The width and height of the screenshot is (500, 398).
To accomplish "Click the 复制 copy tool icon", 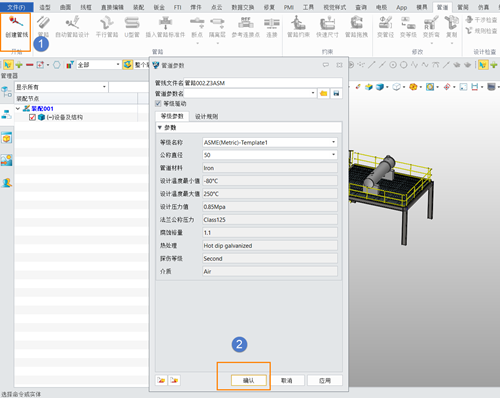I will pos(452,23).
